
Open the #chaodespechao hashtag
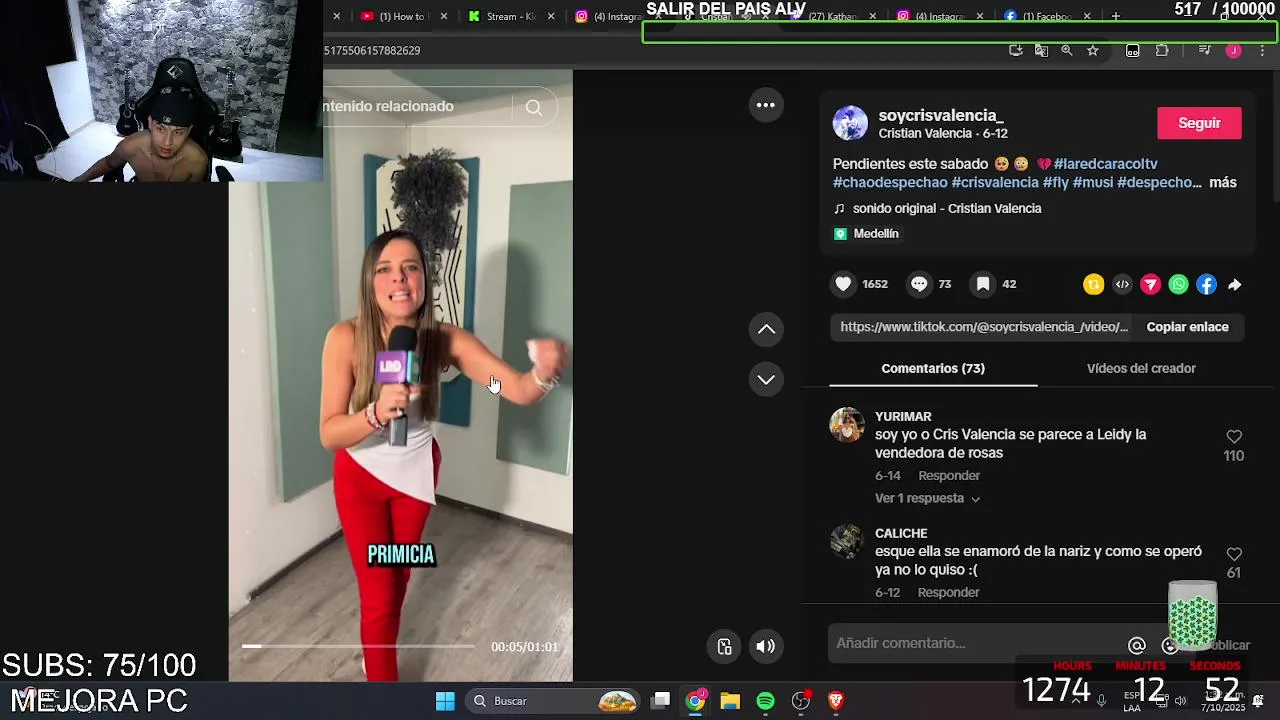(x=890, y=182)
